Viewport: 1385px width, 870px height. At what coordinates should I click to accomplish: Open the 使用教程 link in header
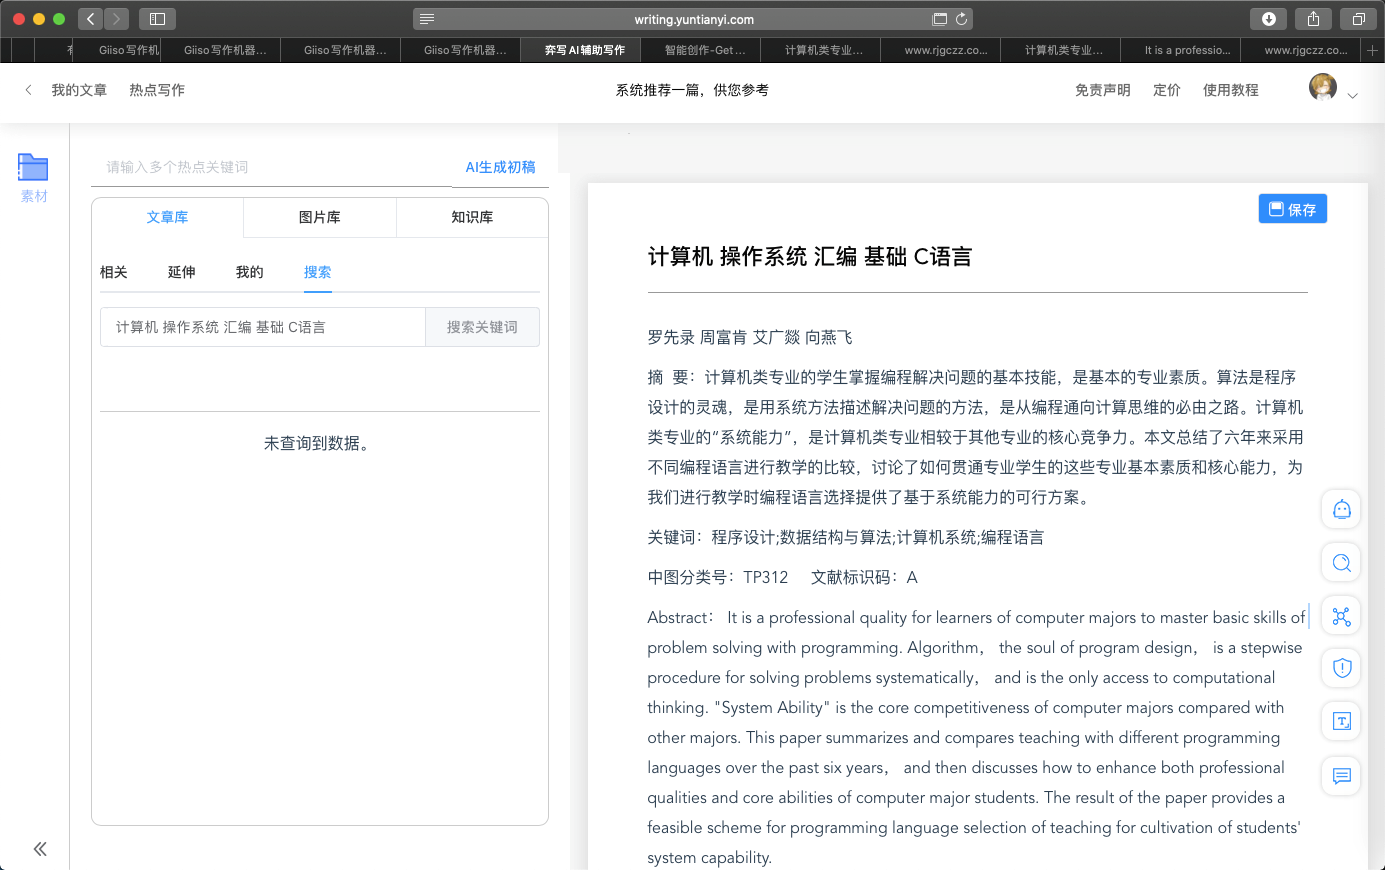tap(1230, 90)
